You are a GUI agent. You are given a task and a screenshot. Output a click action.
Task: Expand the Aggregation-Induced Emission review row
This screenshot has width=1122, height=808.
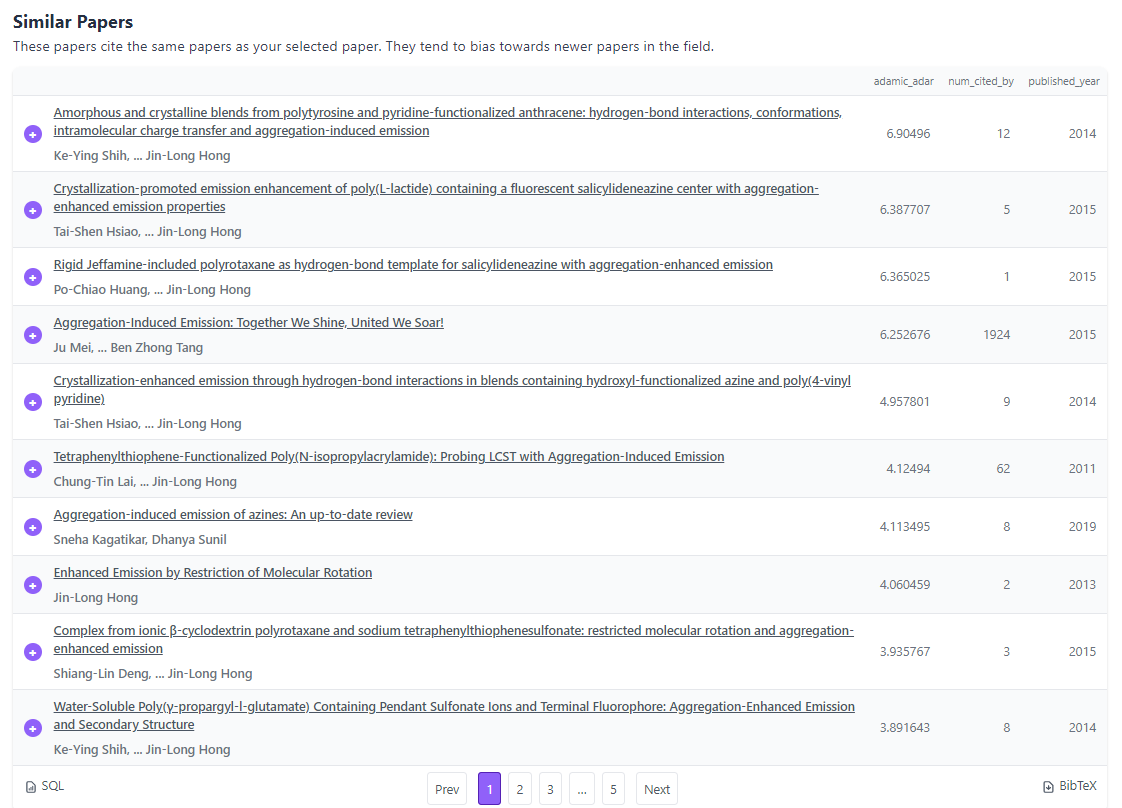coord(32,334)
